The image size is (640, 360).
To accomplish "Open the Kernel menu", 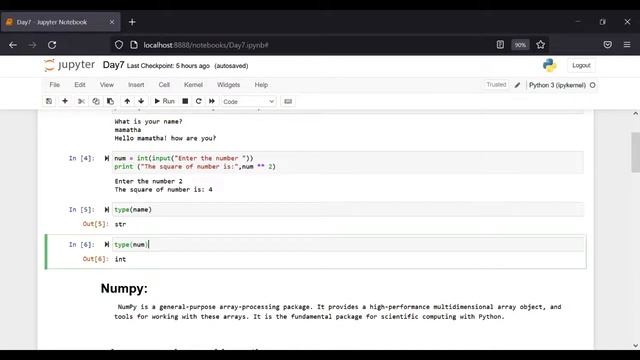I will 193,85.
